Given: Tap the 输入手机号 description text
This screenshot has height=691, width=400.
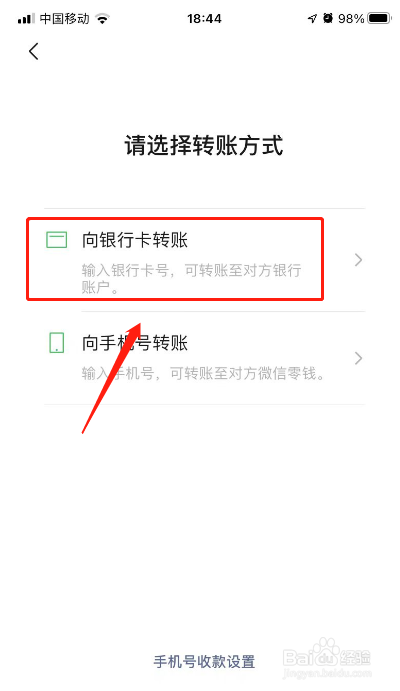Looking at the screenshot, I should 203,373.
